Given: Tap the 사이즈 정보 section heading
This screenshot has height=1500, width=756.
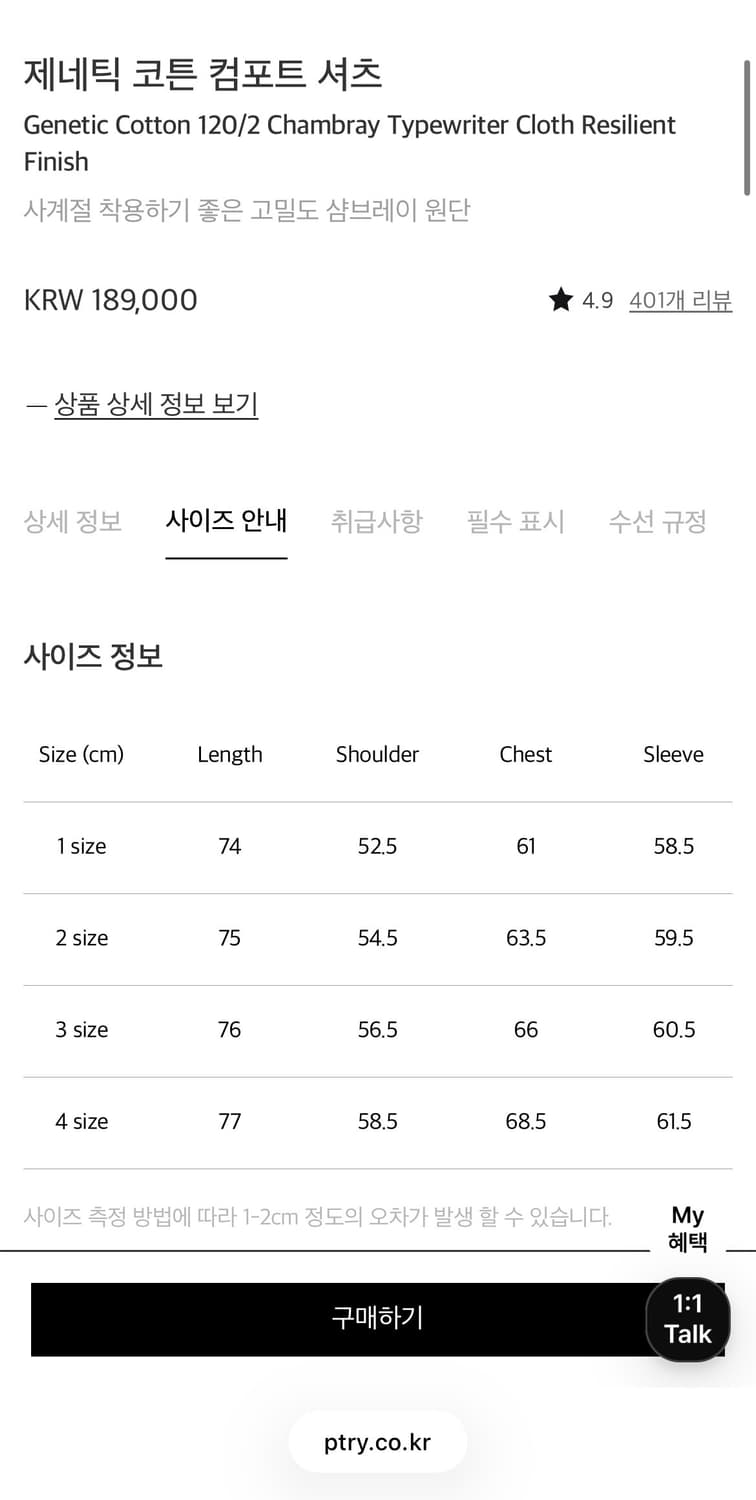Looking at the screenshot, I should coord(93,655).
